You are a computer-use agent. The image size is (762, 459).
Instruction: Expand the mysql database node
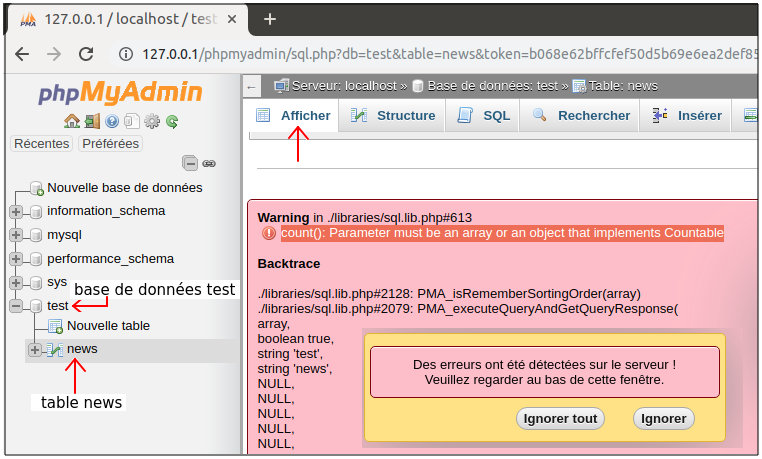[16, 235]
